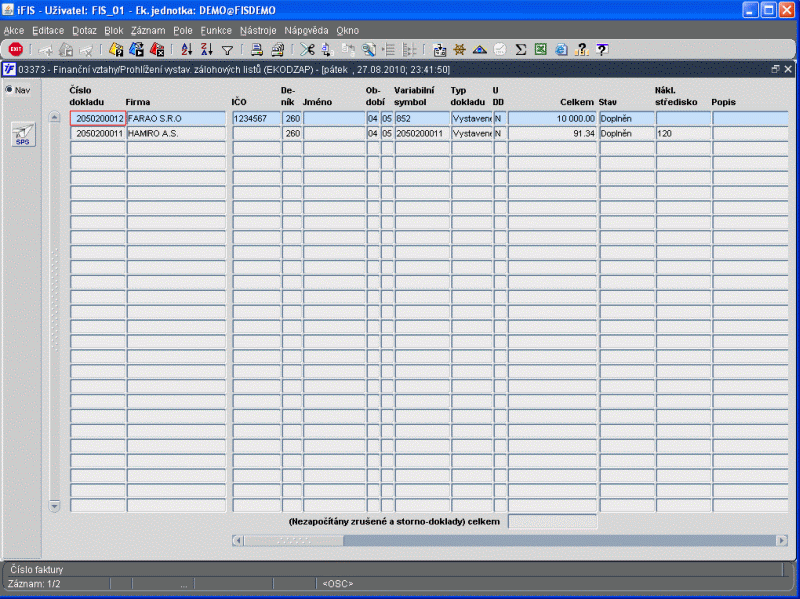Sort descending with the Z-A icon

click(207, 49)
